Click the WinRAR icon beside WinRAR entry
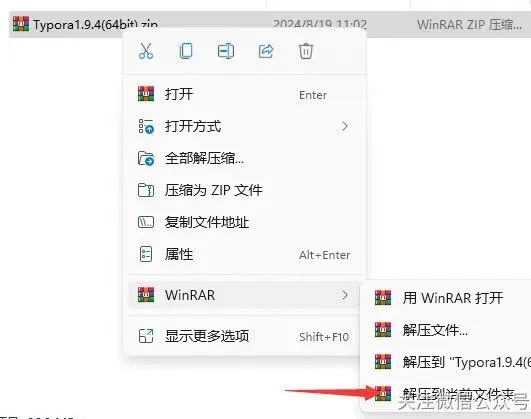The height and width of the screenshot is (419, 531). click(146, 295)
